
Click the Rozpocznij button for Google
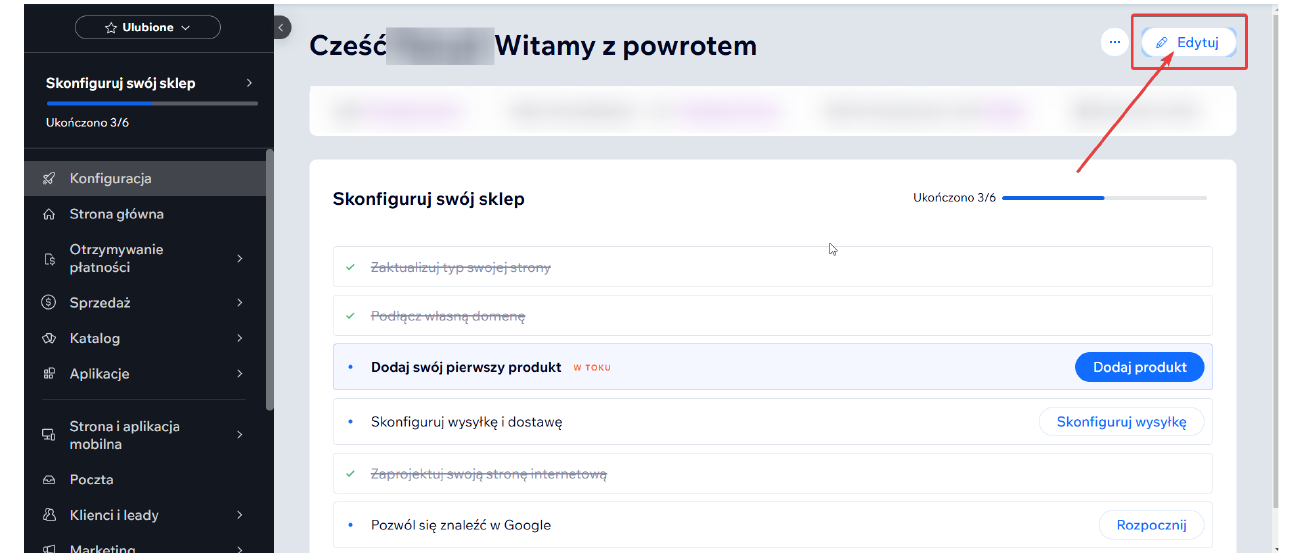[x=1151, y=525]
